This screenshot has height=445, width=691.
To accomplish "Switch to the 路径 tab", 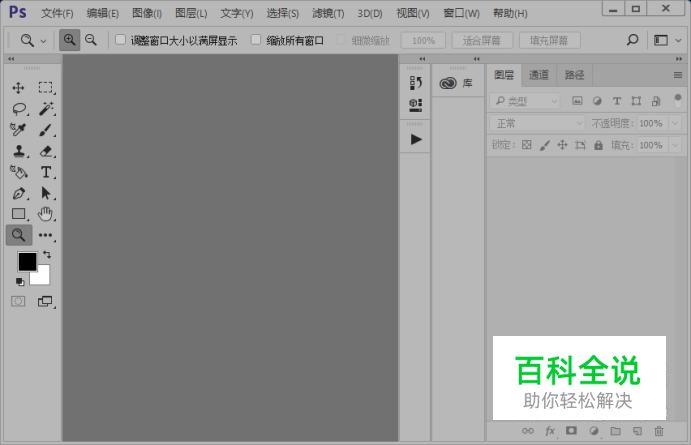I will coord(574,75).
